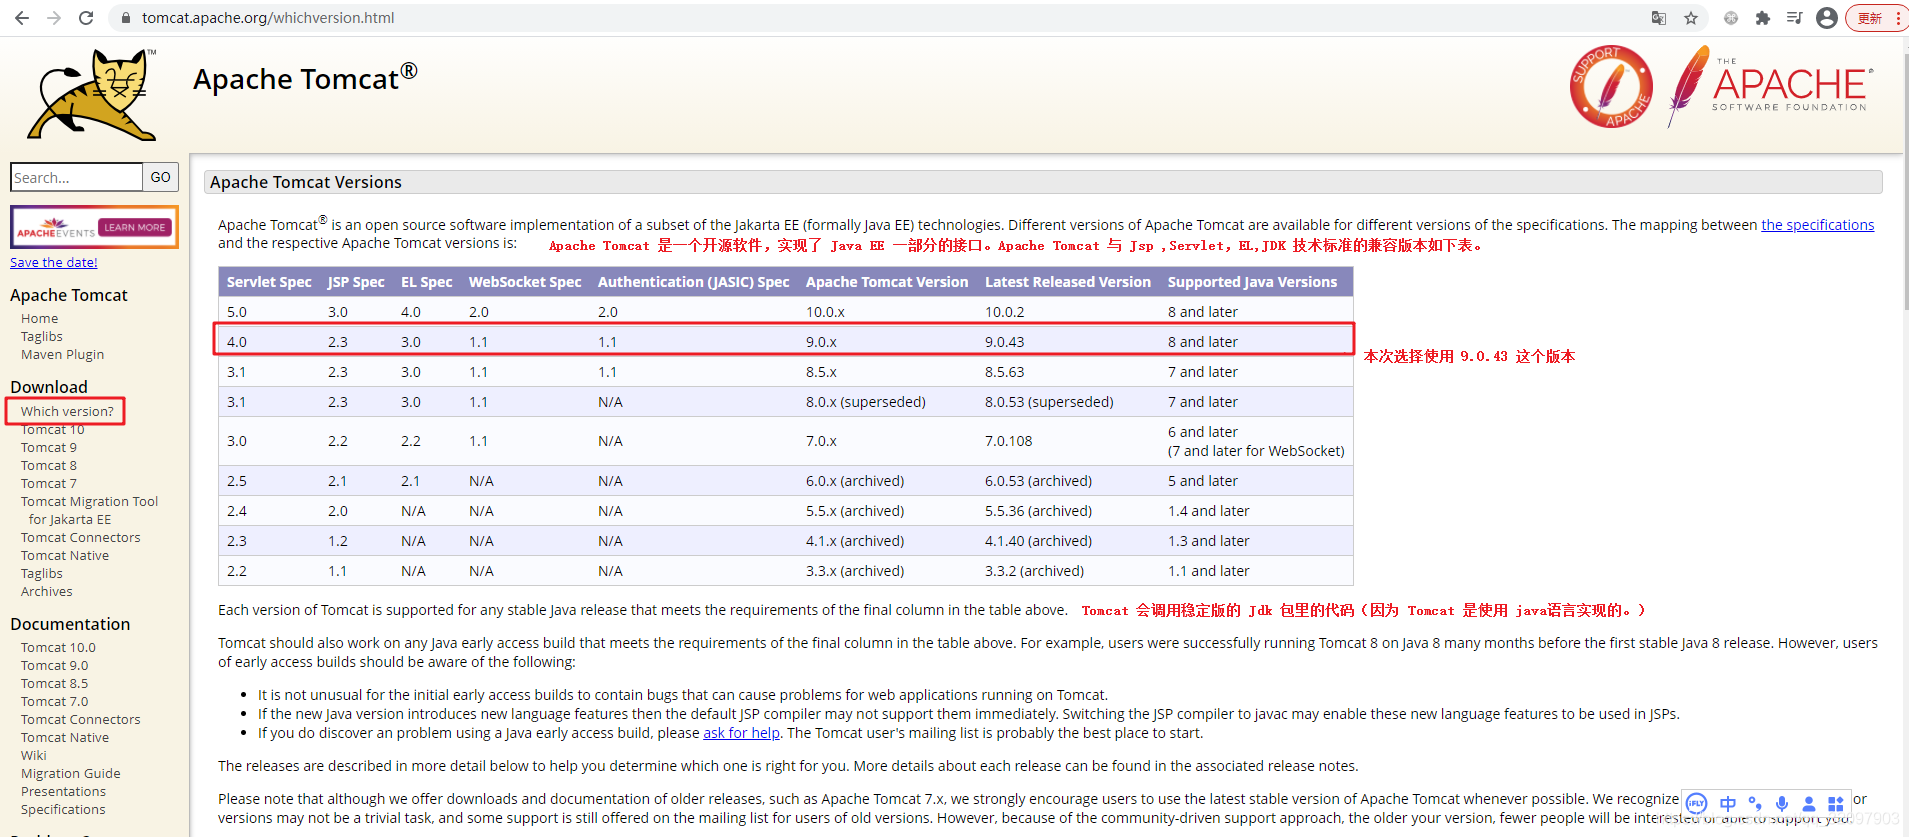Screen dimensions: 1909x837
Task: Open Tomcat 10.0 documentation
Action: click(58, 648)
